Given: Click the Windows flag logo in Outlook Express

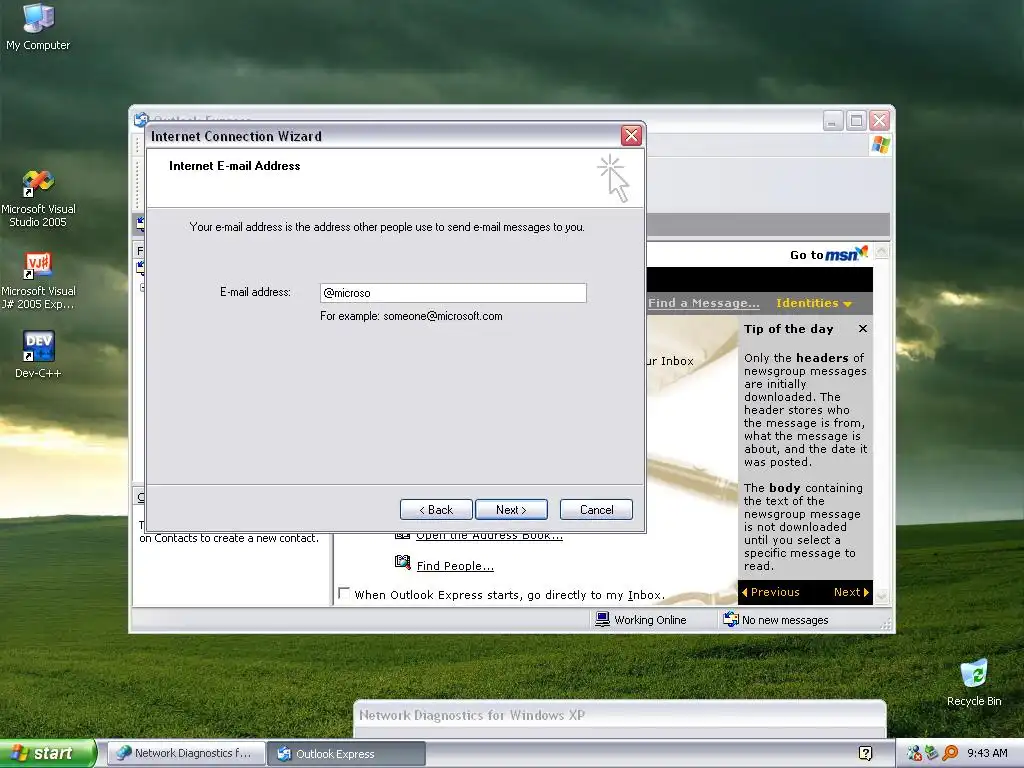Looking at the screenshot, I should point(880,144).
